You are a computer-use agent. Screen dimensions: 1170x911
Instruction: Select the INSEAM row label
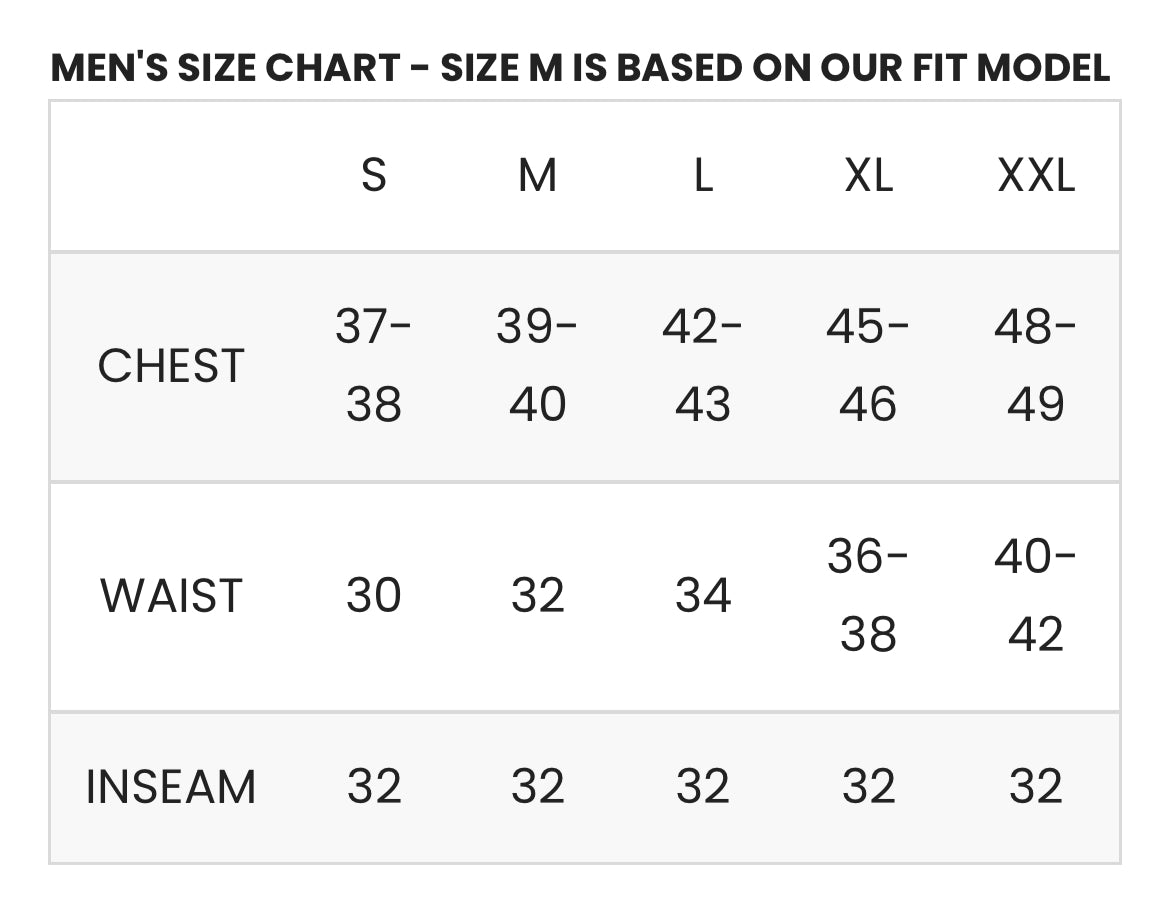point(171,787)
